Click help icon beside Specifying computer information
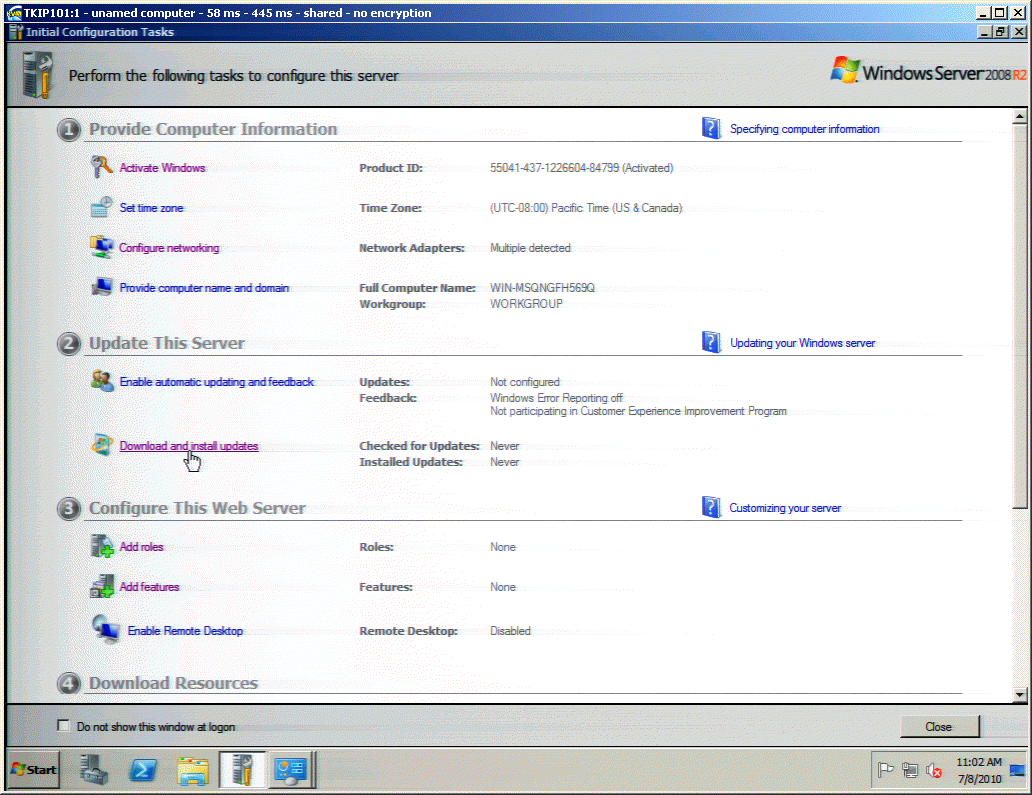Image resolution: width=1032 pixels, height=795 pixels. (x=711, y=128)
